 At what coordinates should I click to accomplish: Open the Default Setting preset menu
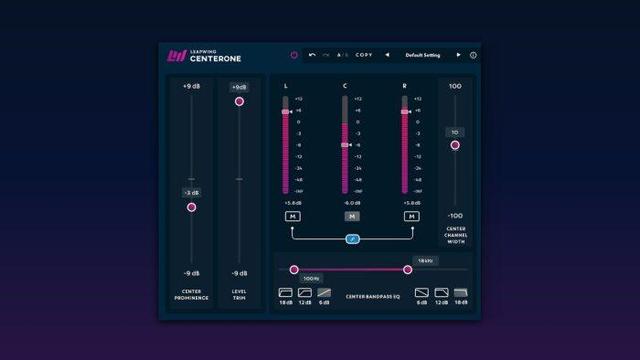point(422,55)
